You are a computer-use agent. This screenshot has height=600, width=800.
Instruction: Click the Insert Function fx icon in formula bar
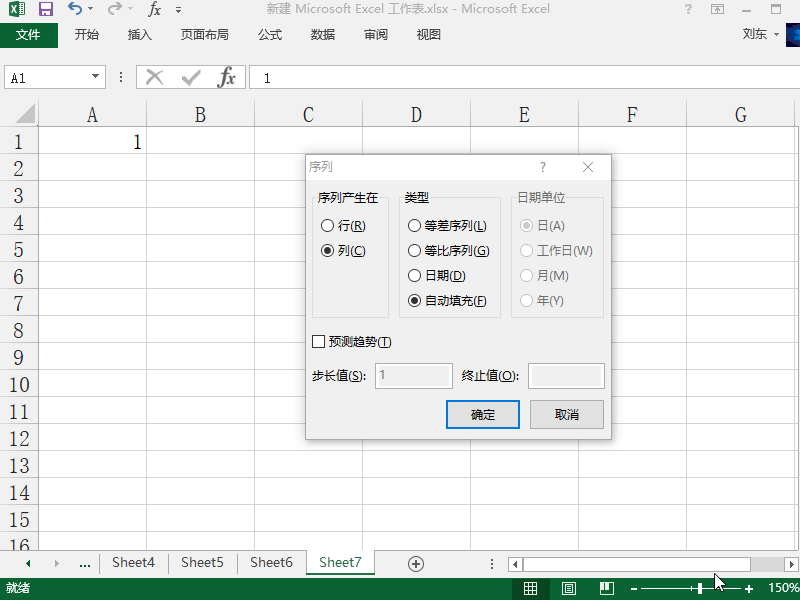pyautogui.click(x=227, y=77)
